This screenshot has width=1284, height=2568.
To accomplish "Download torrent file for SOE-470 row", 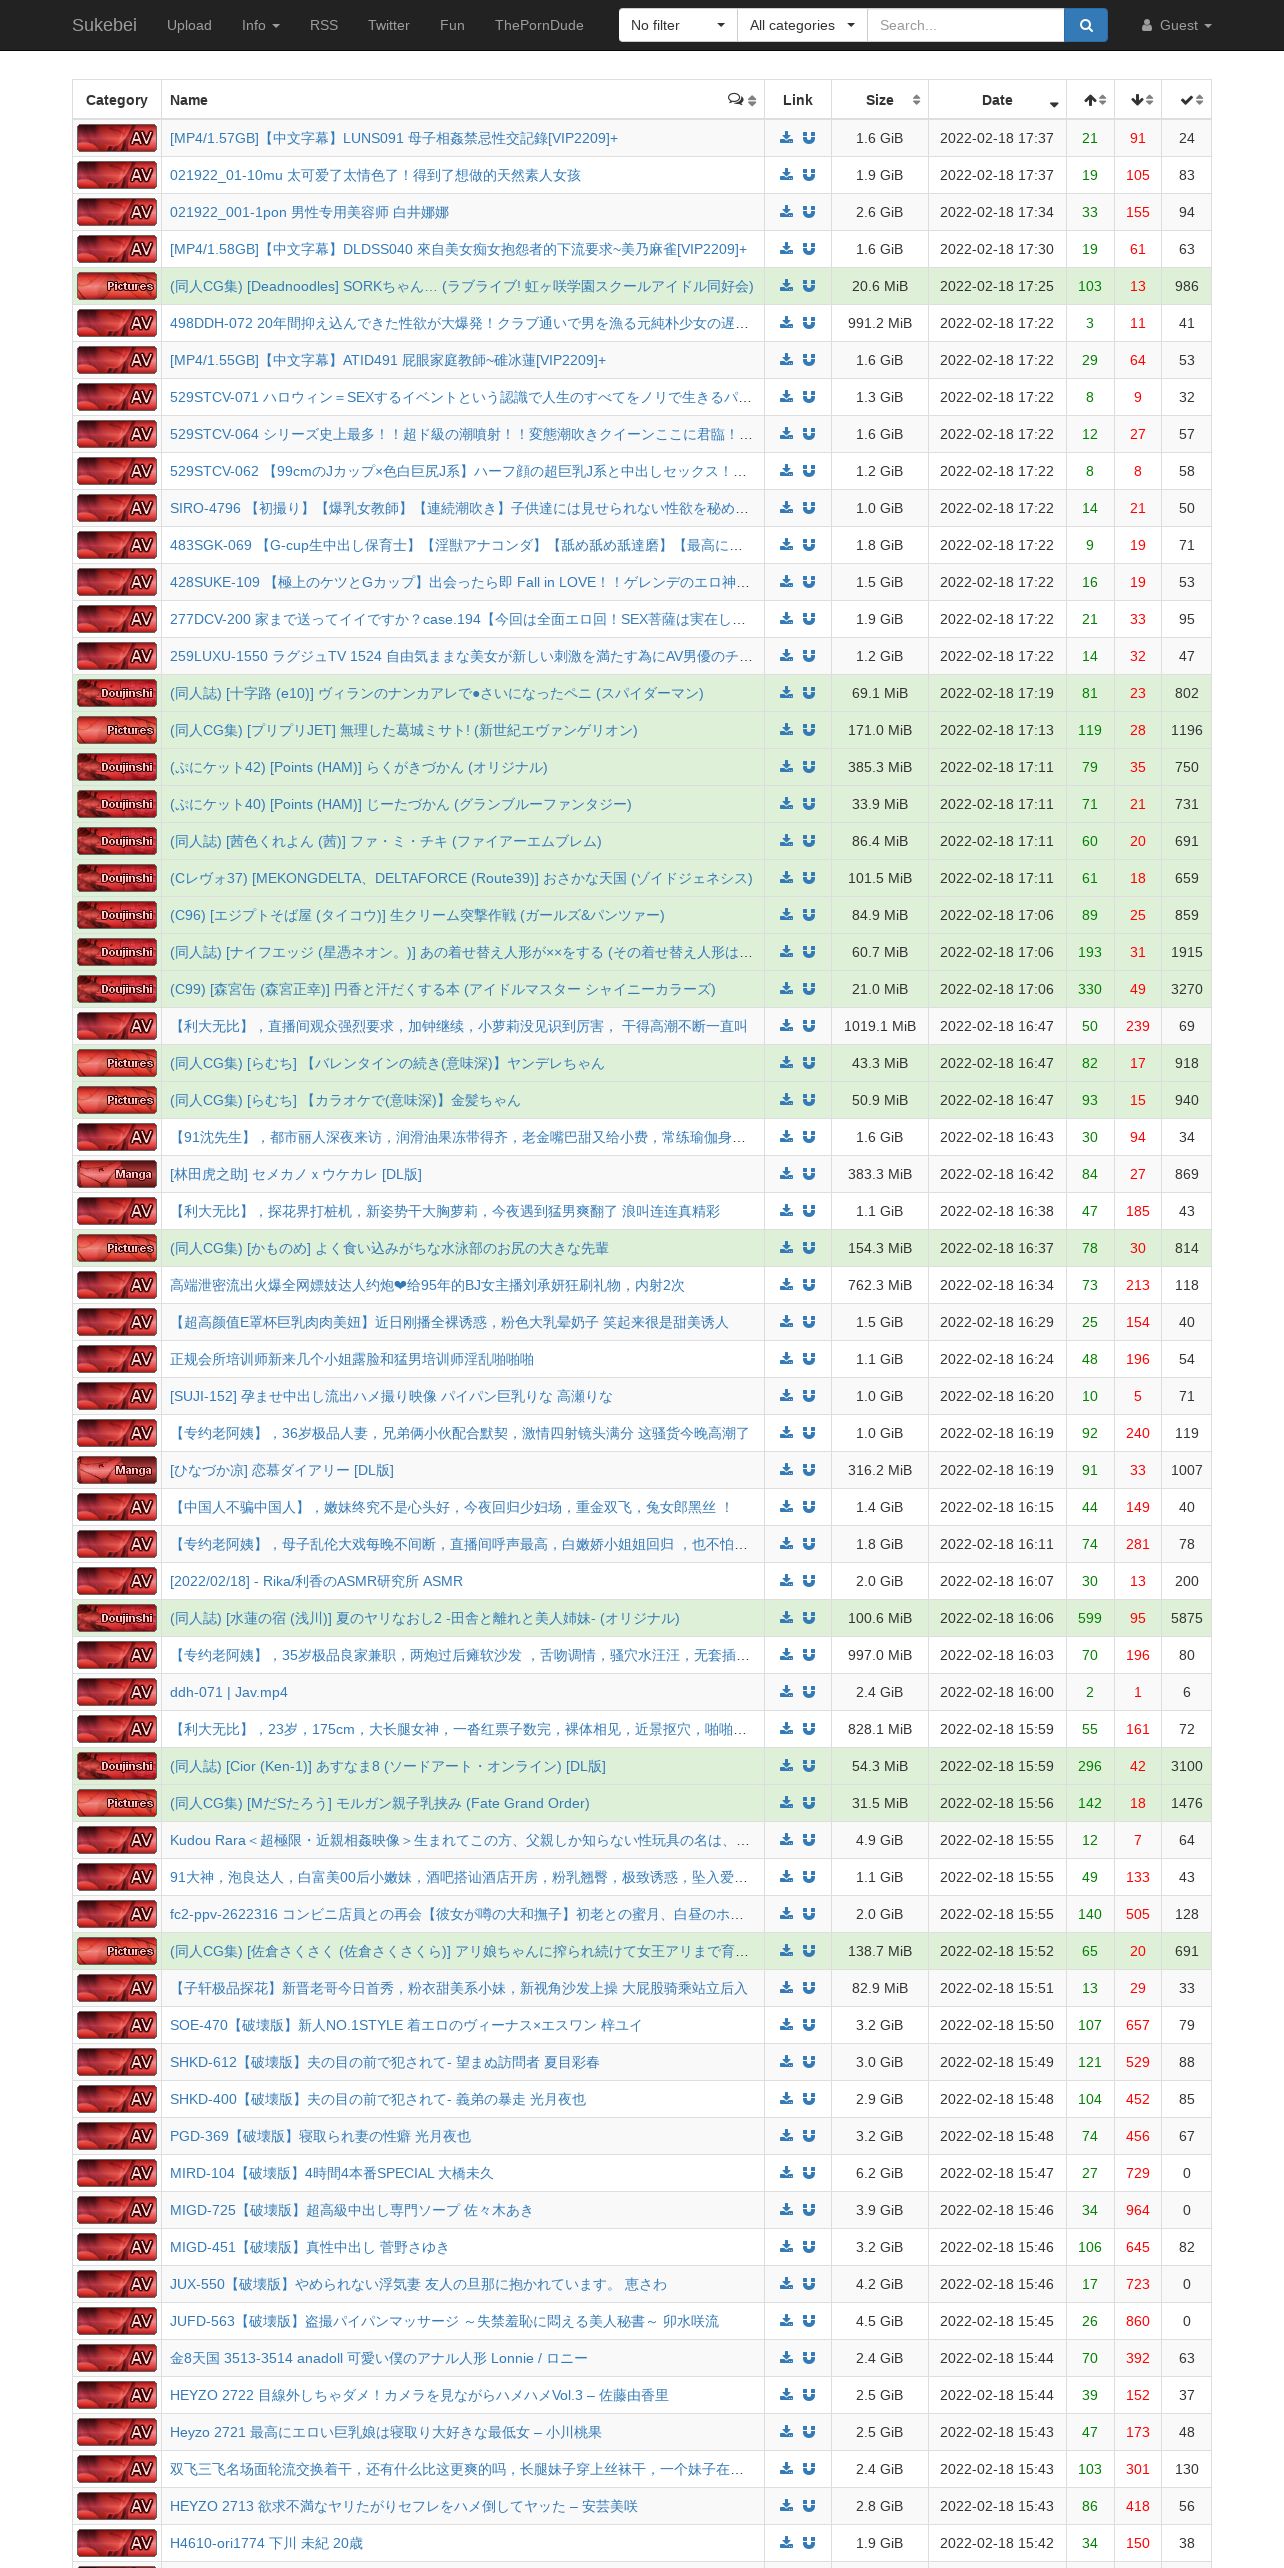I will click(786, 2025).
